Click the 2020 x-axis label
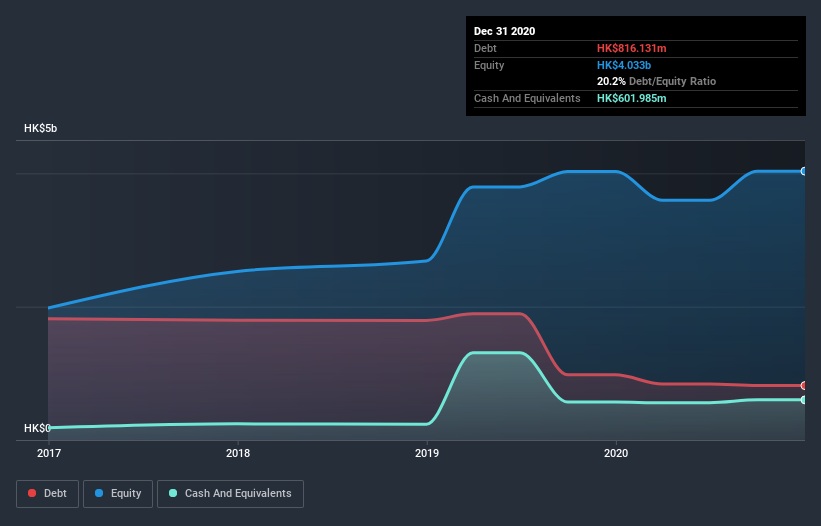Viewport: 821px width, 526px height. click(616, 453)
